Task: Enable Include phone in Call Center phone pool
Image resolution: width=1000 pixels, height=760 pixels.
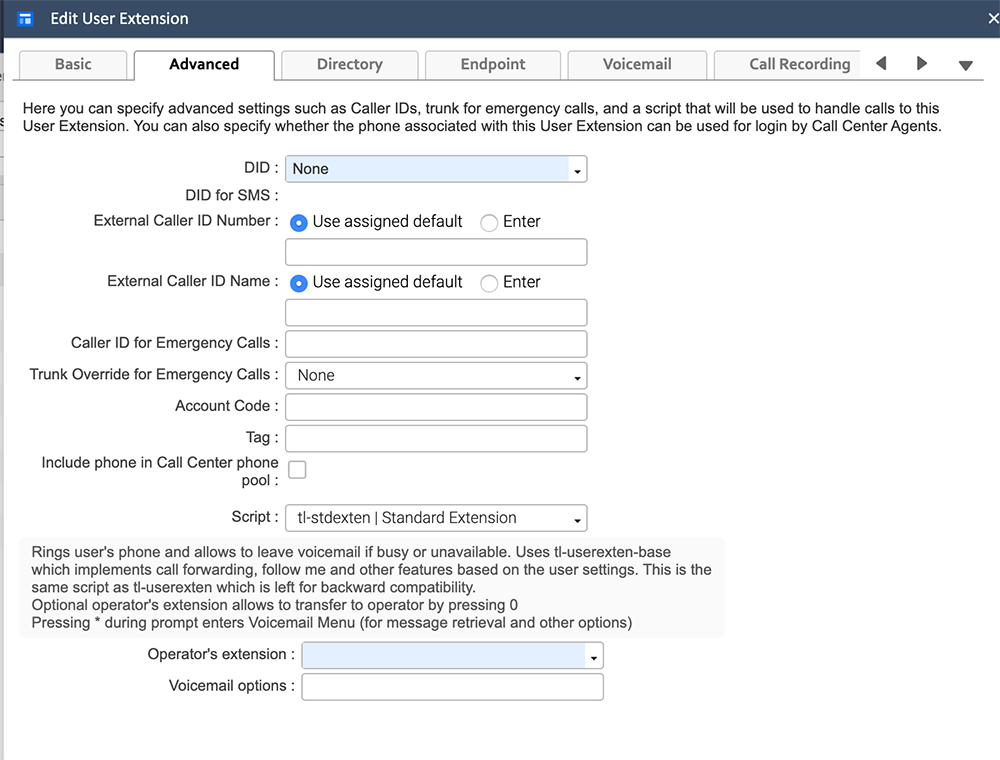Action: point(297,469)
